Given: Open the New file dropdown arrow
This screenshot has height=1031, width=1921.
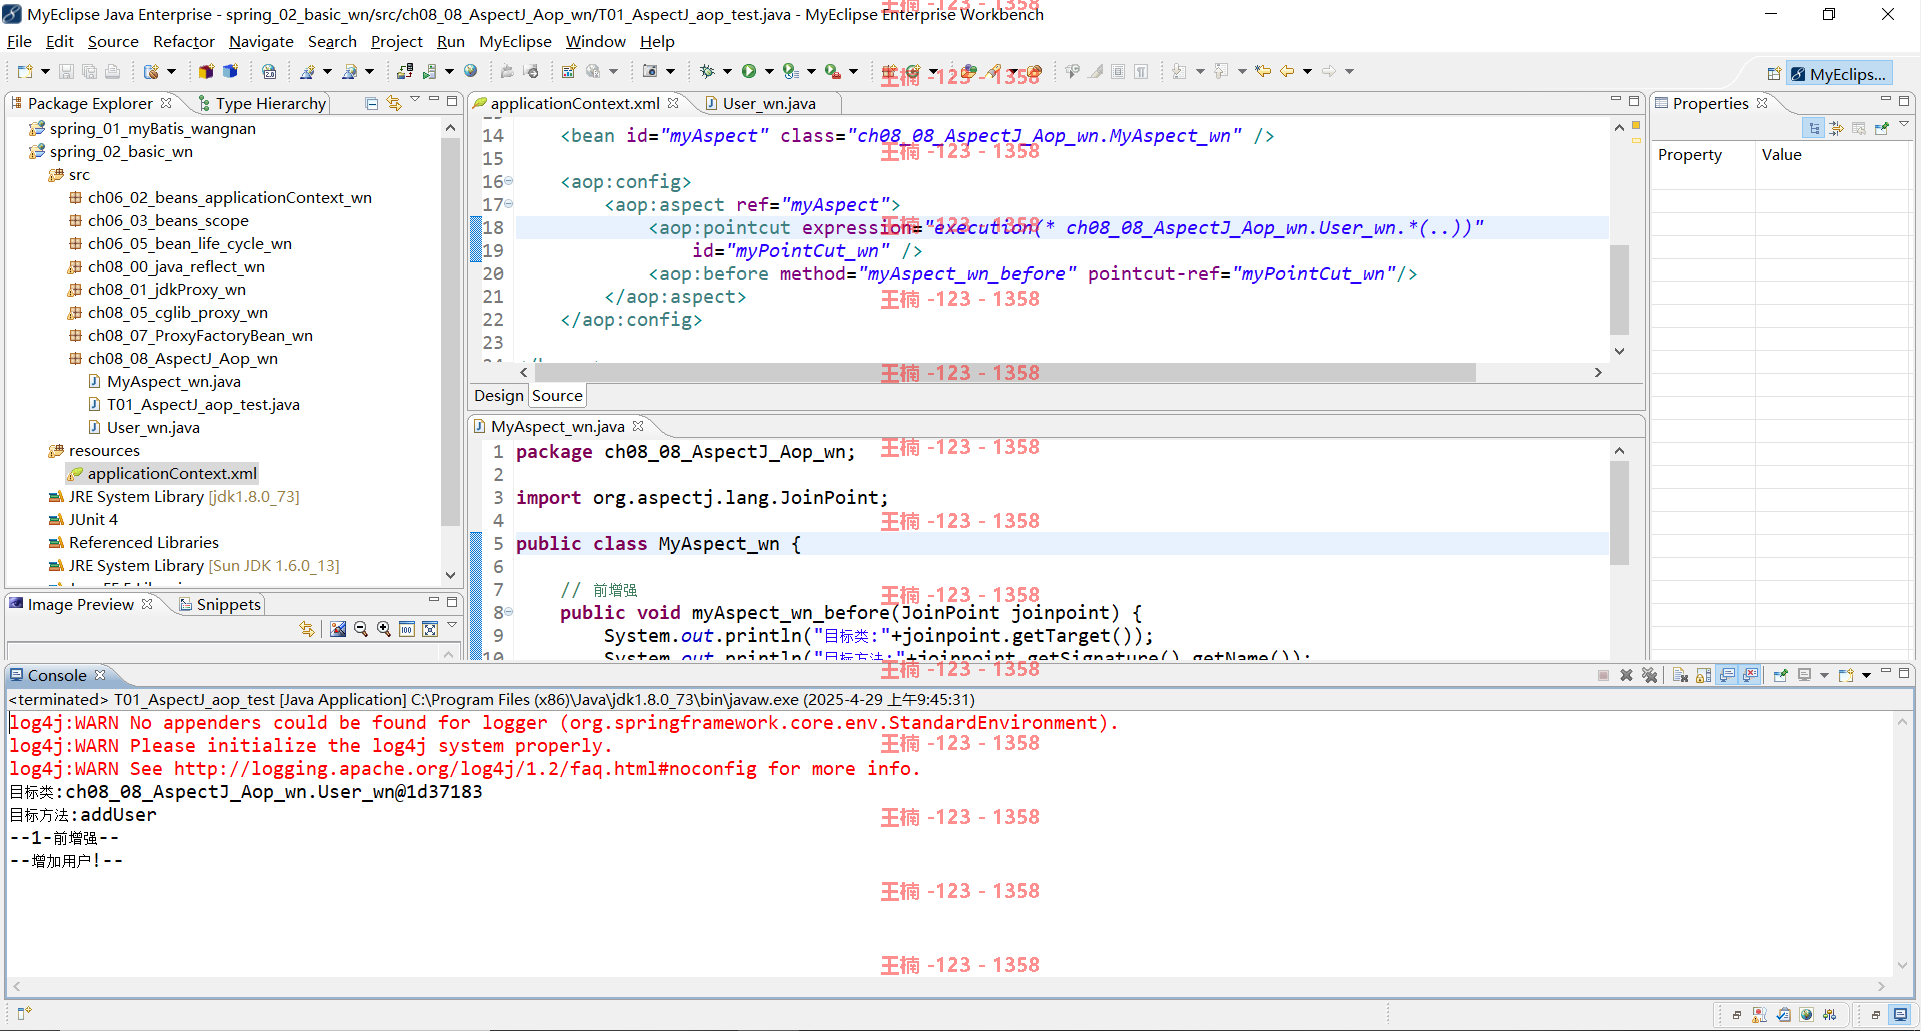Looking at the screenshot, I should [x=45, y=71].
